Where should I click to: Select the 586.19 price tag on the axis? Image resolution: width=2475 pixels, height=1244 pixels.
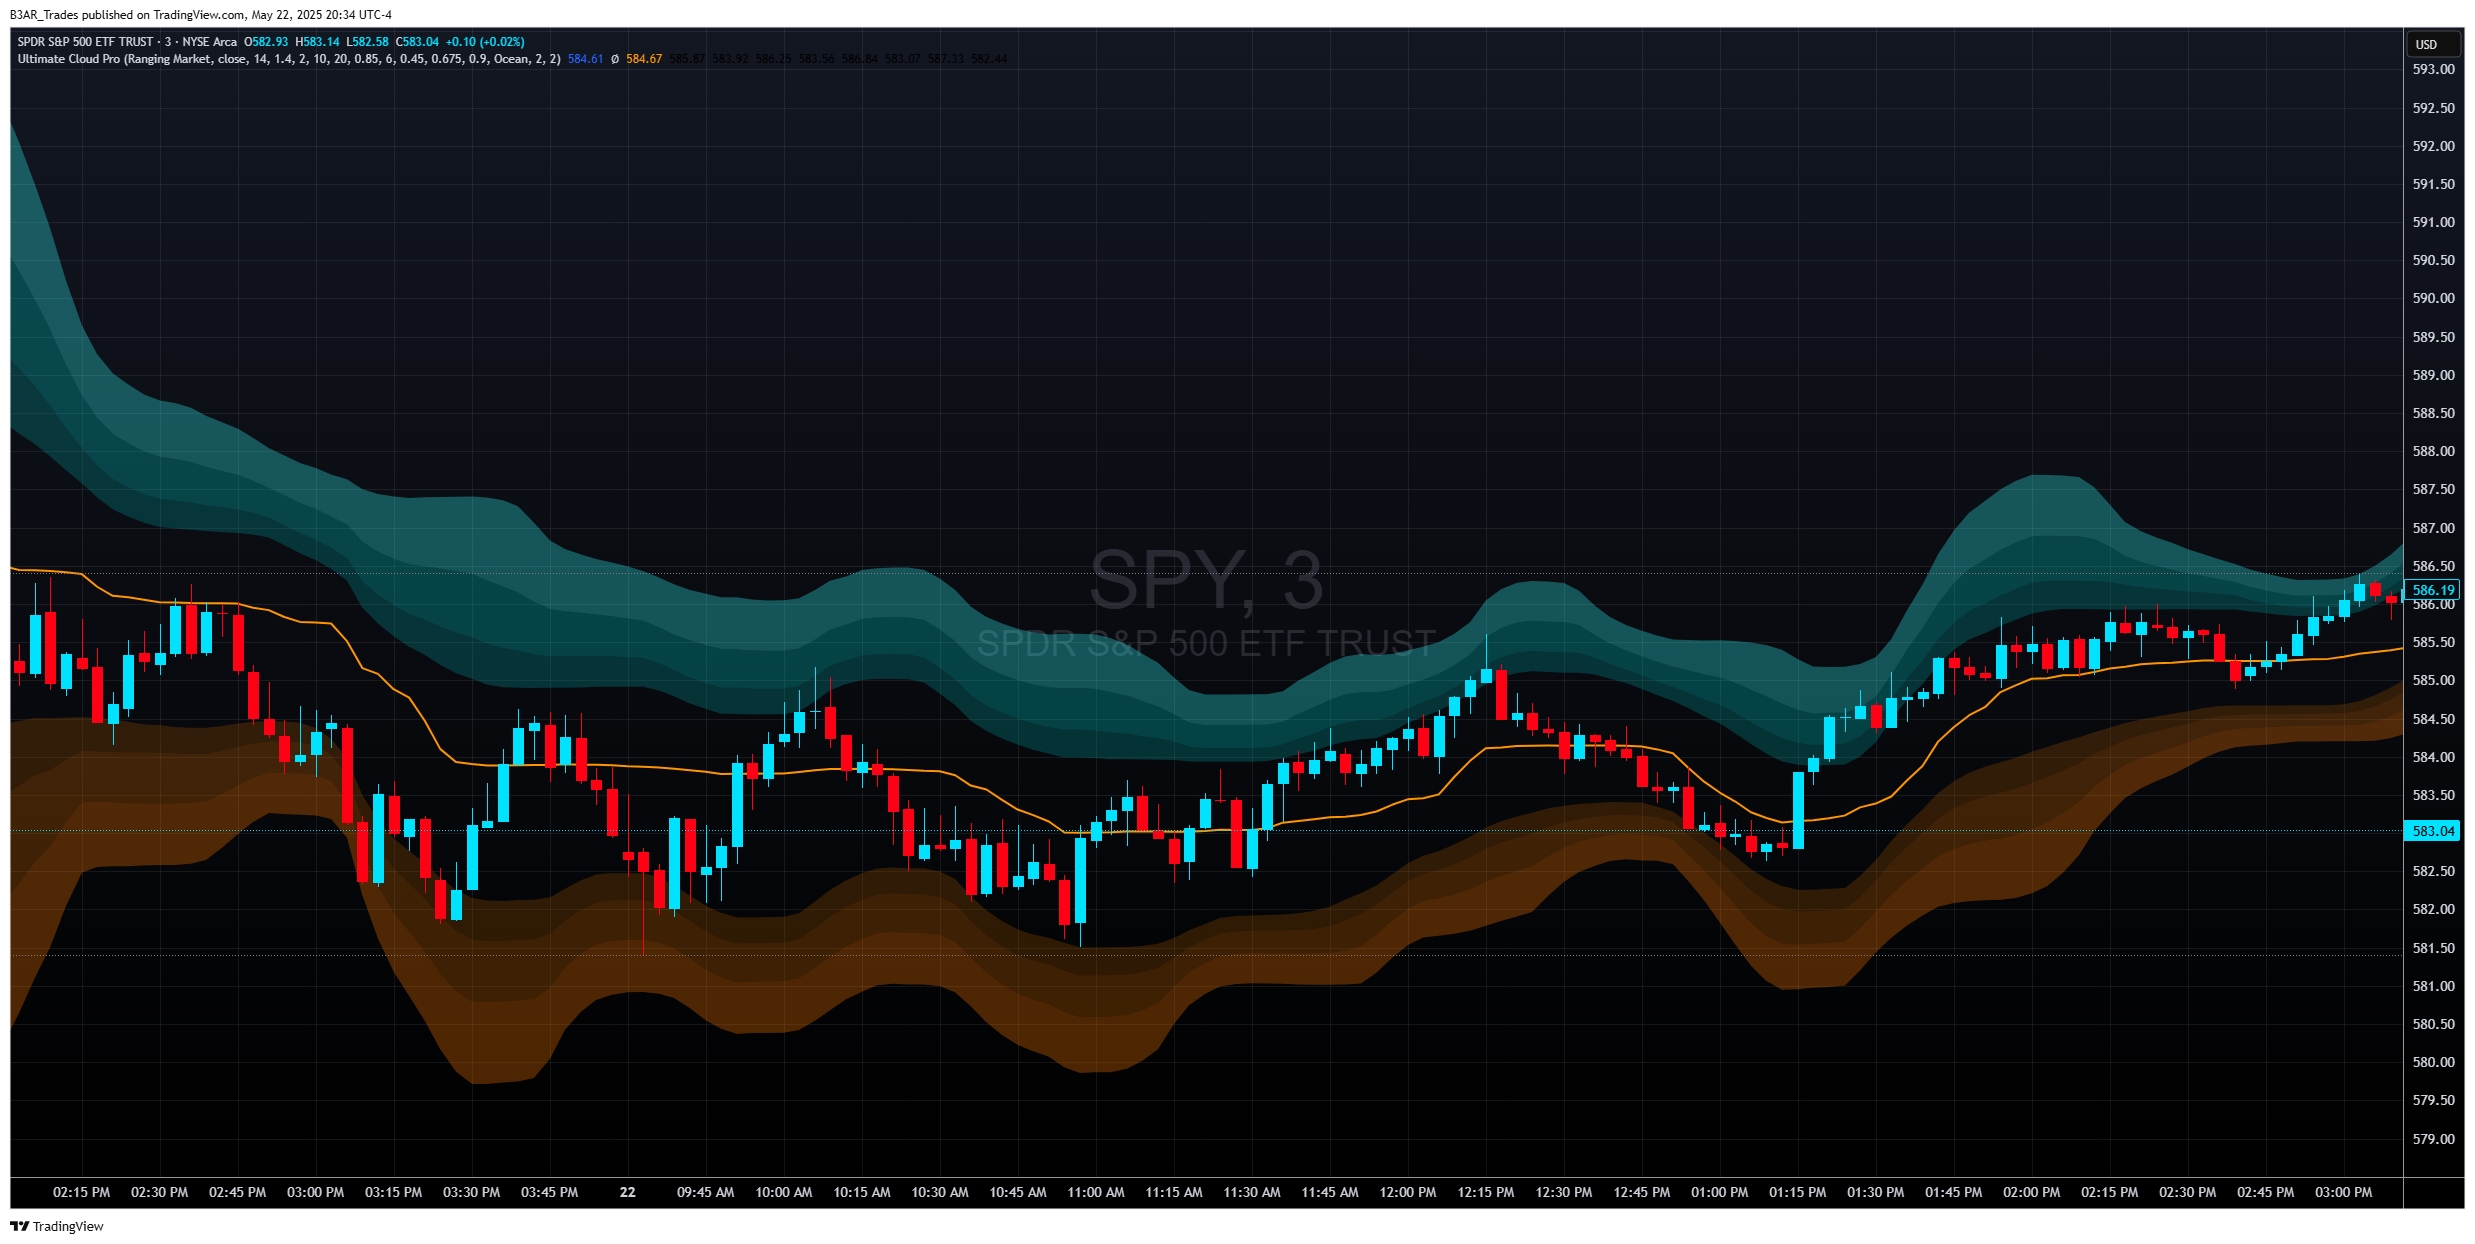tap(2432, 590)
